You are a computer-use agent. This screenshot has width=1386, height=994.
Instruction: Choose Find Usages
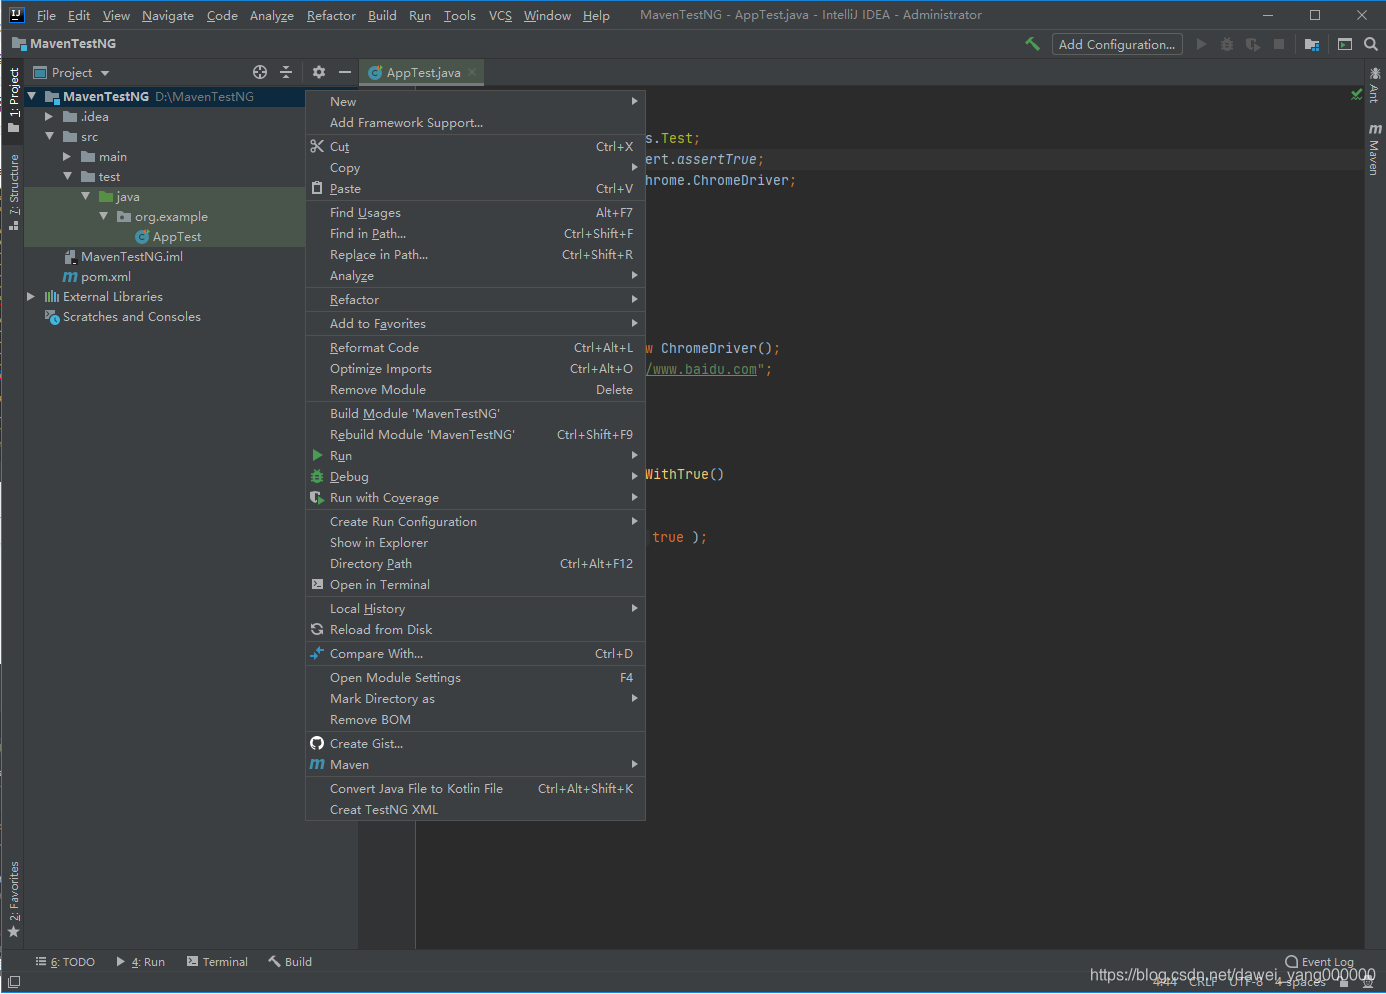pyautogui.click(x=475, y=212)
